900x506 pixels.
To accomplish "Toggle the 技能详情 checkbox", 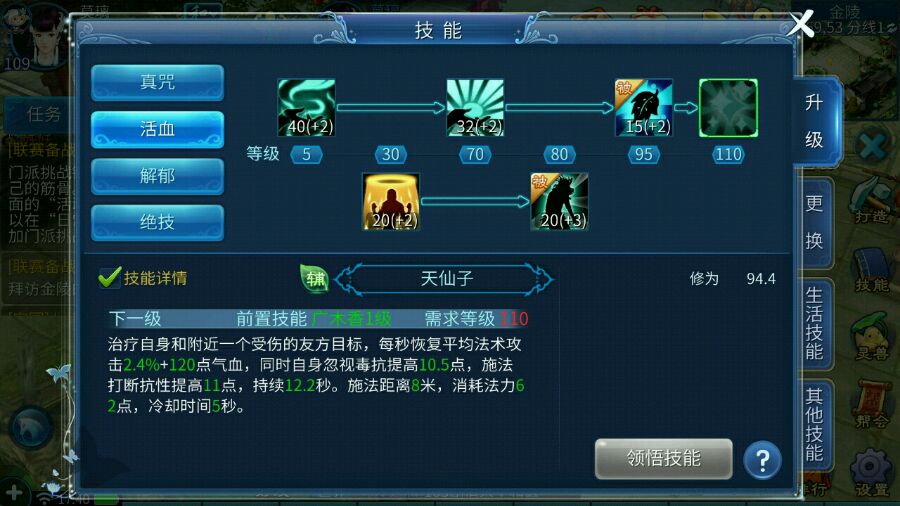I will 109,278.
